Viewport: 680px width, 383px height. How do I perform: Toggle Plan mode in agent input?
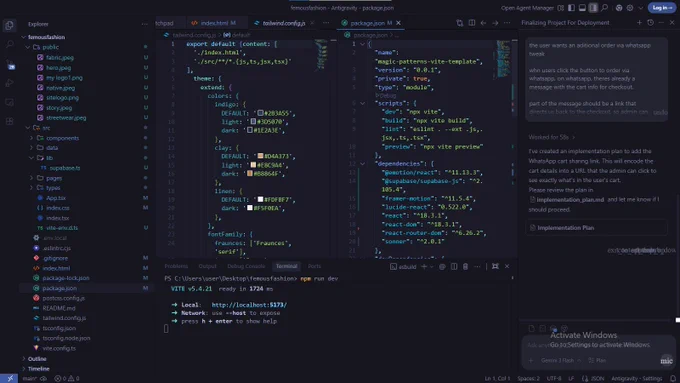click(597, 360)
